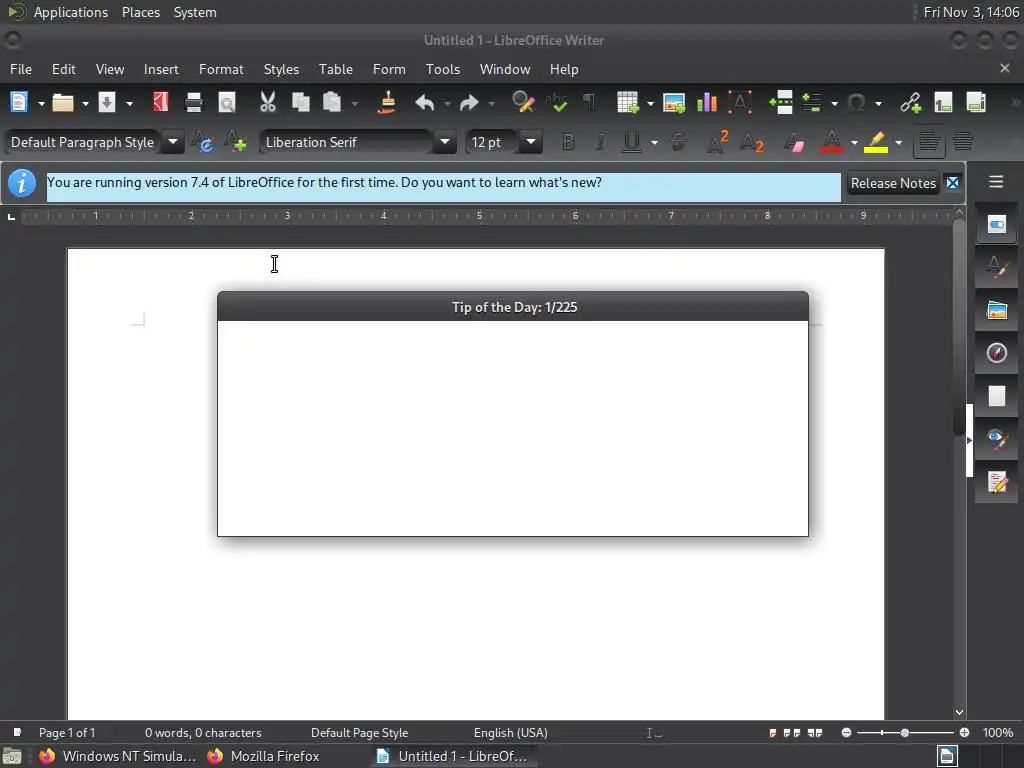Open the Format menu
Image resolution: width=1024 pixels, height=768 pixels.
point(221,69)
